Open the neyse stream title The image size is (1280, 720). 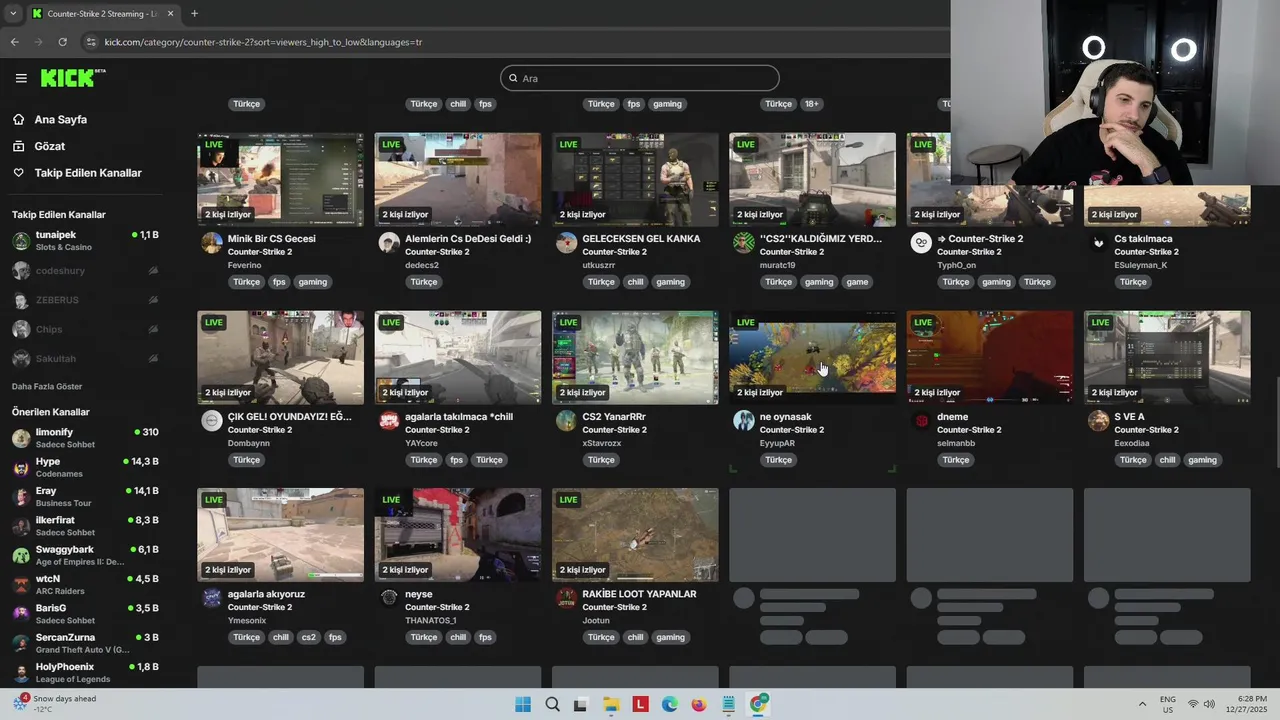[419, 594]
